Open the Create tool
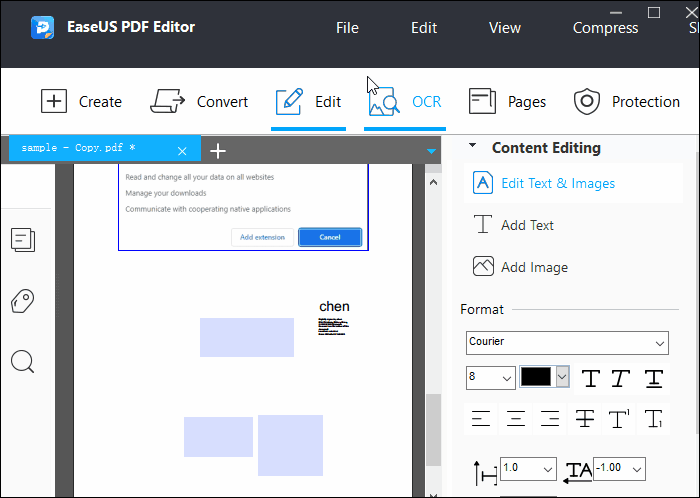 81,102
